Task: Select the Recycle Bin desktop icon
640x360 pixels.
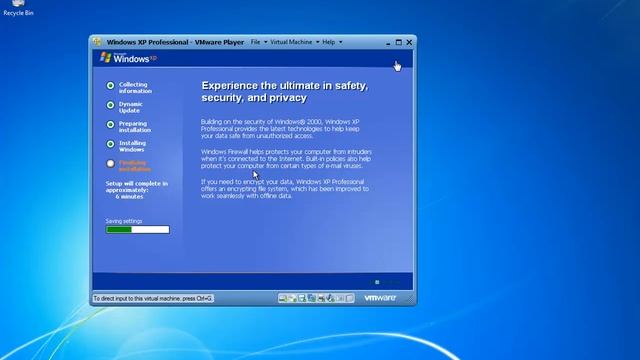Action: coord(18,8)
